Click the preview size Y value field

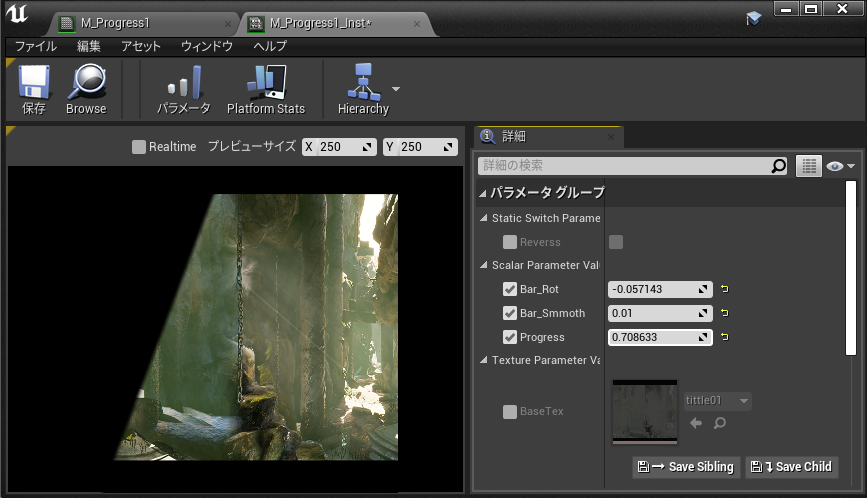coord(420,146)
